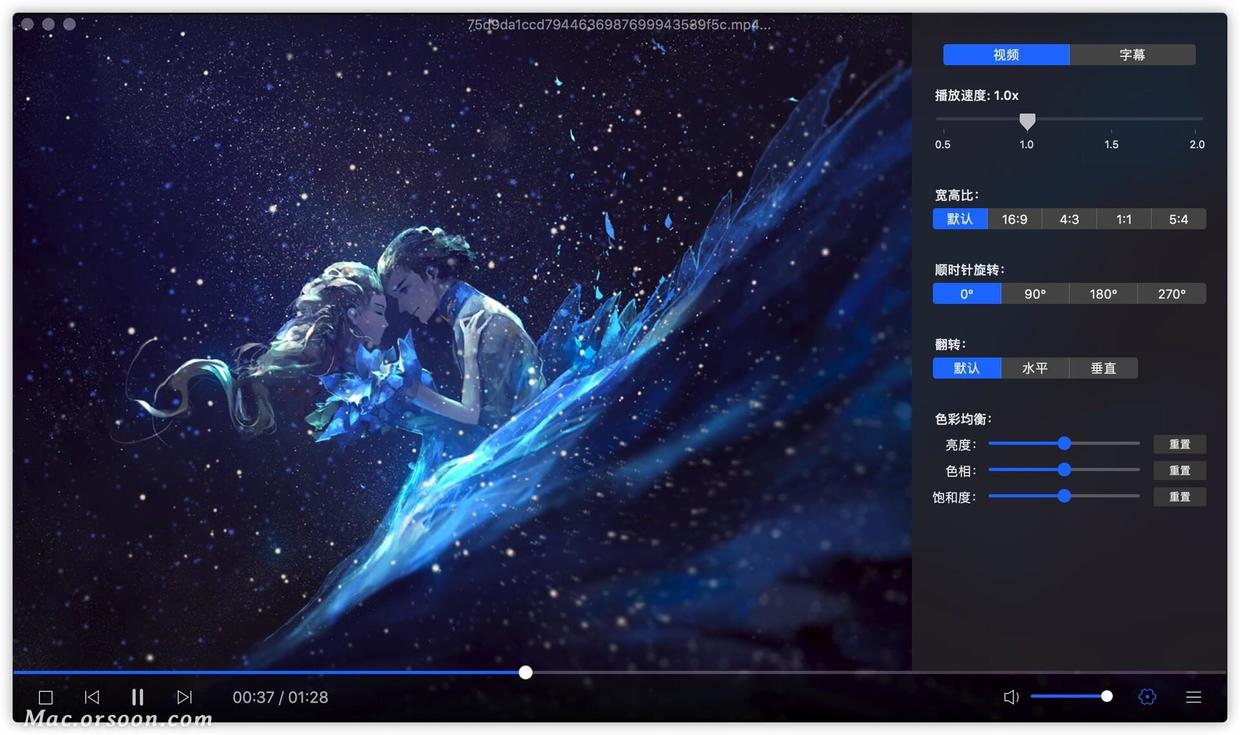The image size is (1240, 735).
Task: Pause the video playback
Action: 137,696
